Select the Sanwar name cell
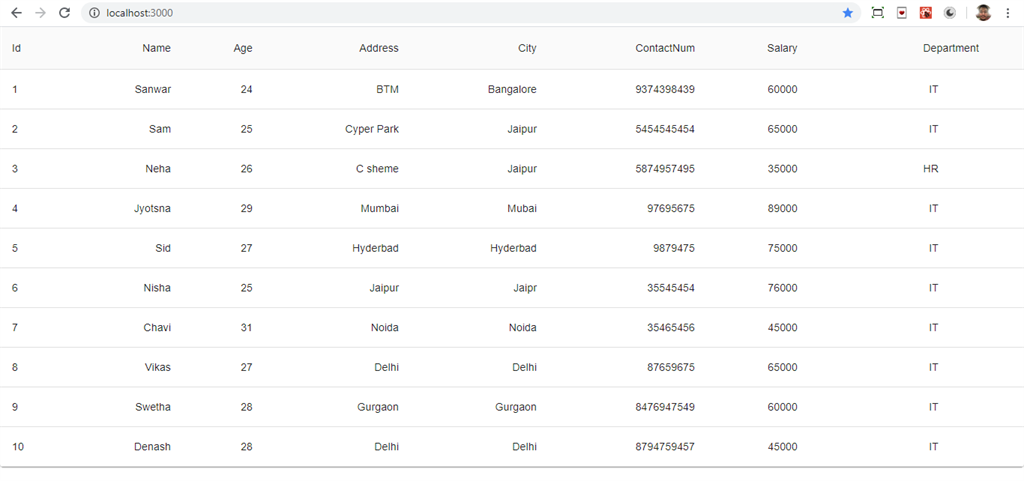This screenshot has height=481, width=1024. click(153, 89)
